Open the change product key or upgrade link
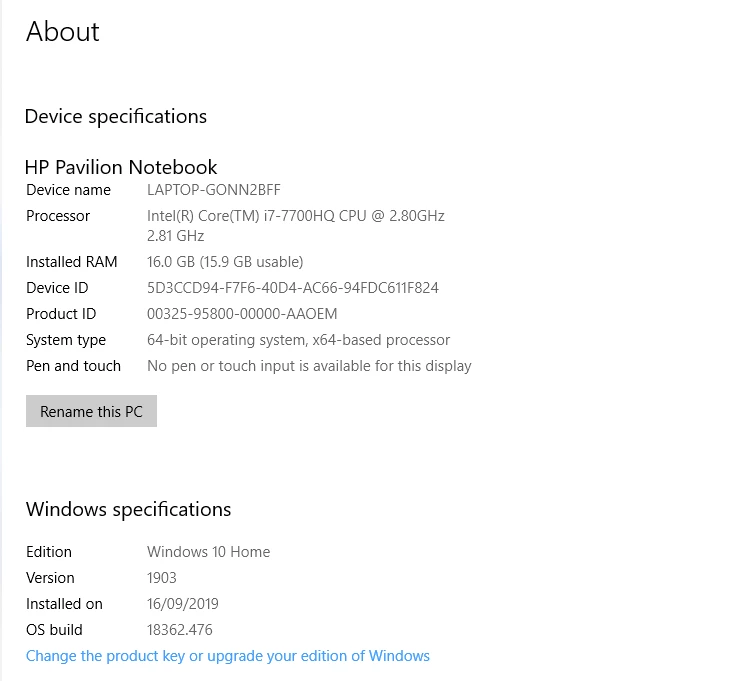 pyautogui.click(x=228, y=656)
